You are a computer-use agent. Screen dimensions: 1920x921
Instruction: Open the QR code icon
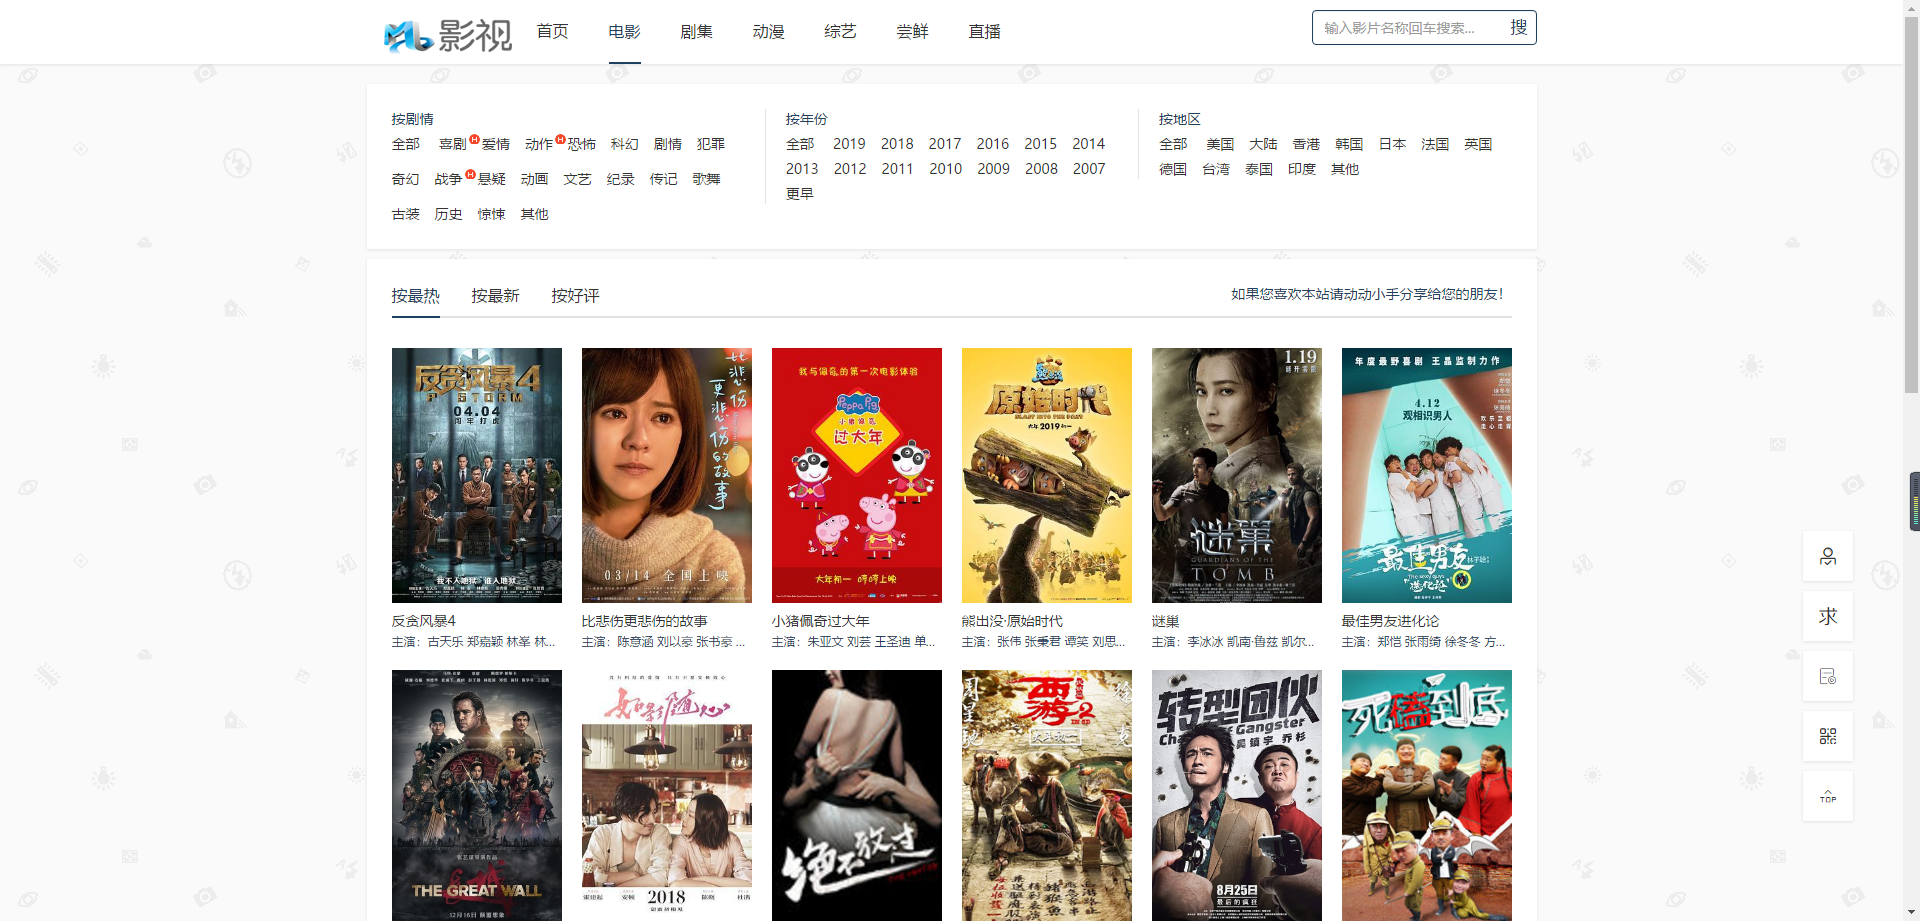[1827, 737]
